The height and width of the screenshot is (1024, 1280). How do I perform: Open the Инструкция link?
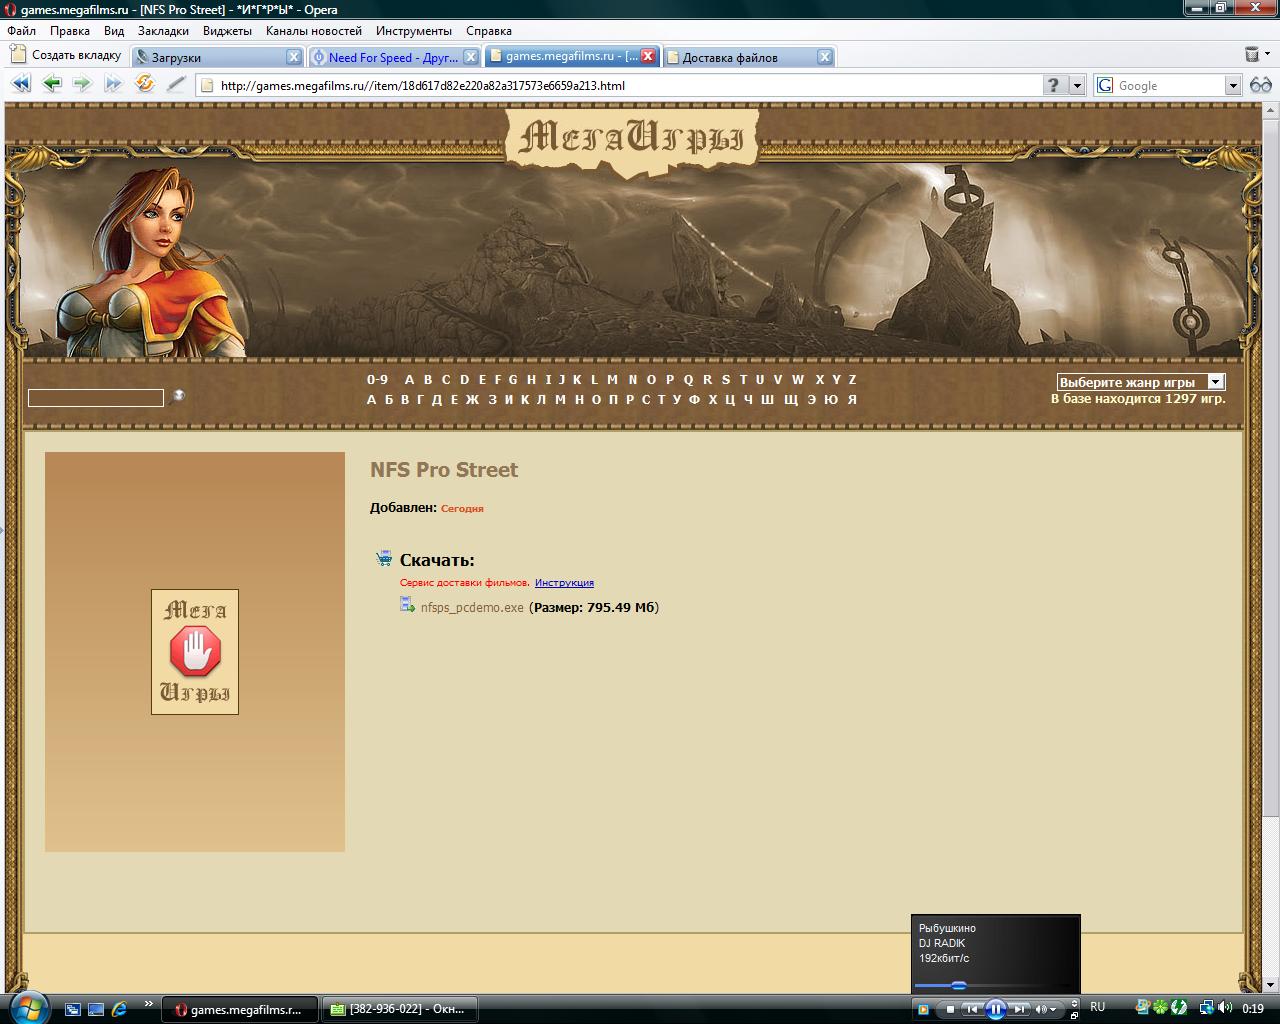click(564, 582)
